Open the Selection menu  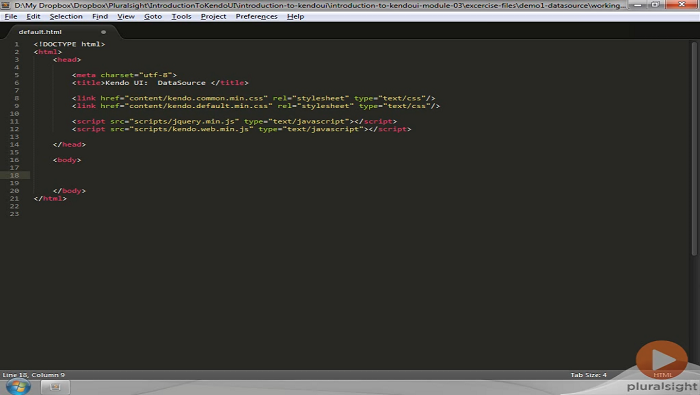tap(66, 17)
